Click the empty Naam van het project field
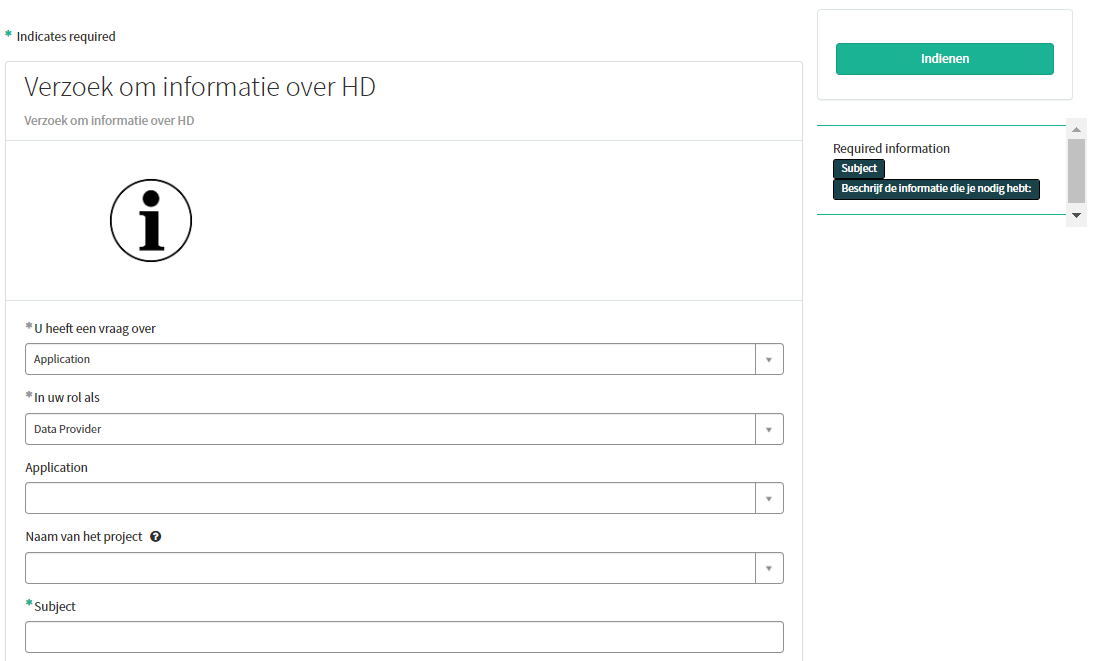The image size is (1100, 661). [x=390, y=568]
